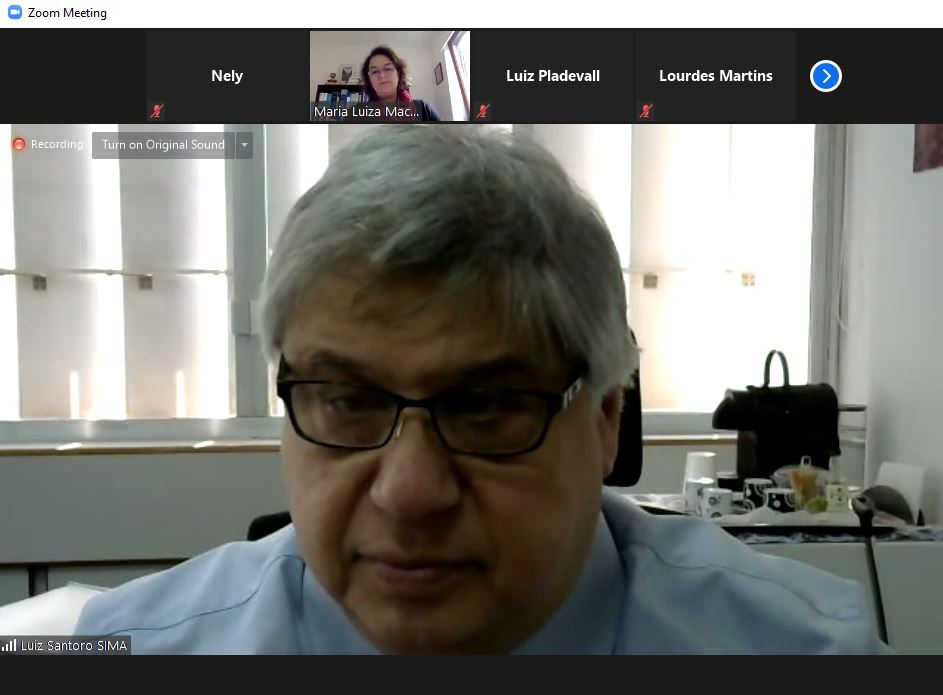Image resolution: width=943 pixels, height=695 pixels.
Task: Click the Recording status text
Action: click(x=57, y=145)
